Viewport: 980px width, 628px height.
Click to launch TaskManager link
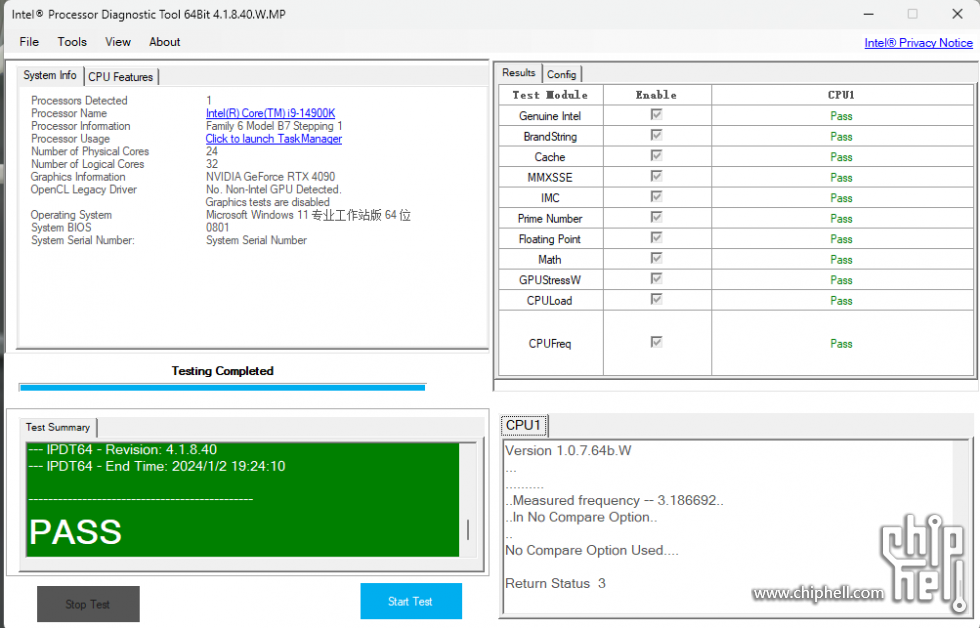(274, 139)
